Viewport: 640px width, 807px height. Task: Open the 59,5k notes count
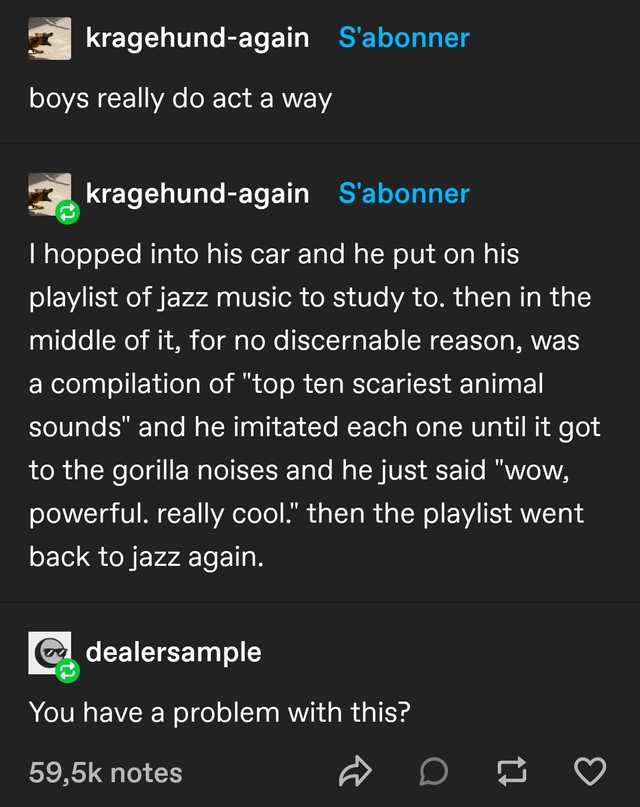point(106,772)
